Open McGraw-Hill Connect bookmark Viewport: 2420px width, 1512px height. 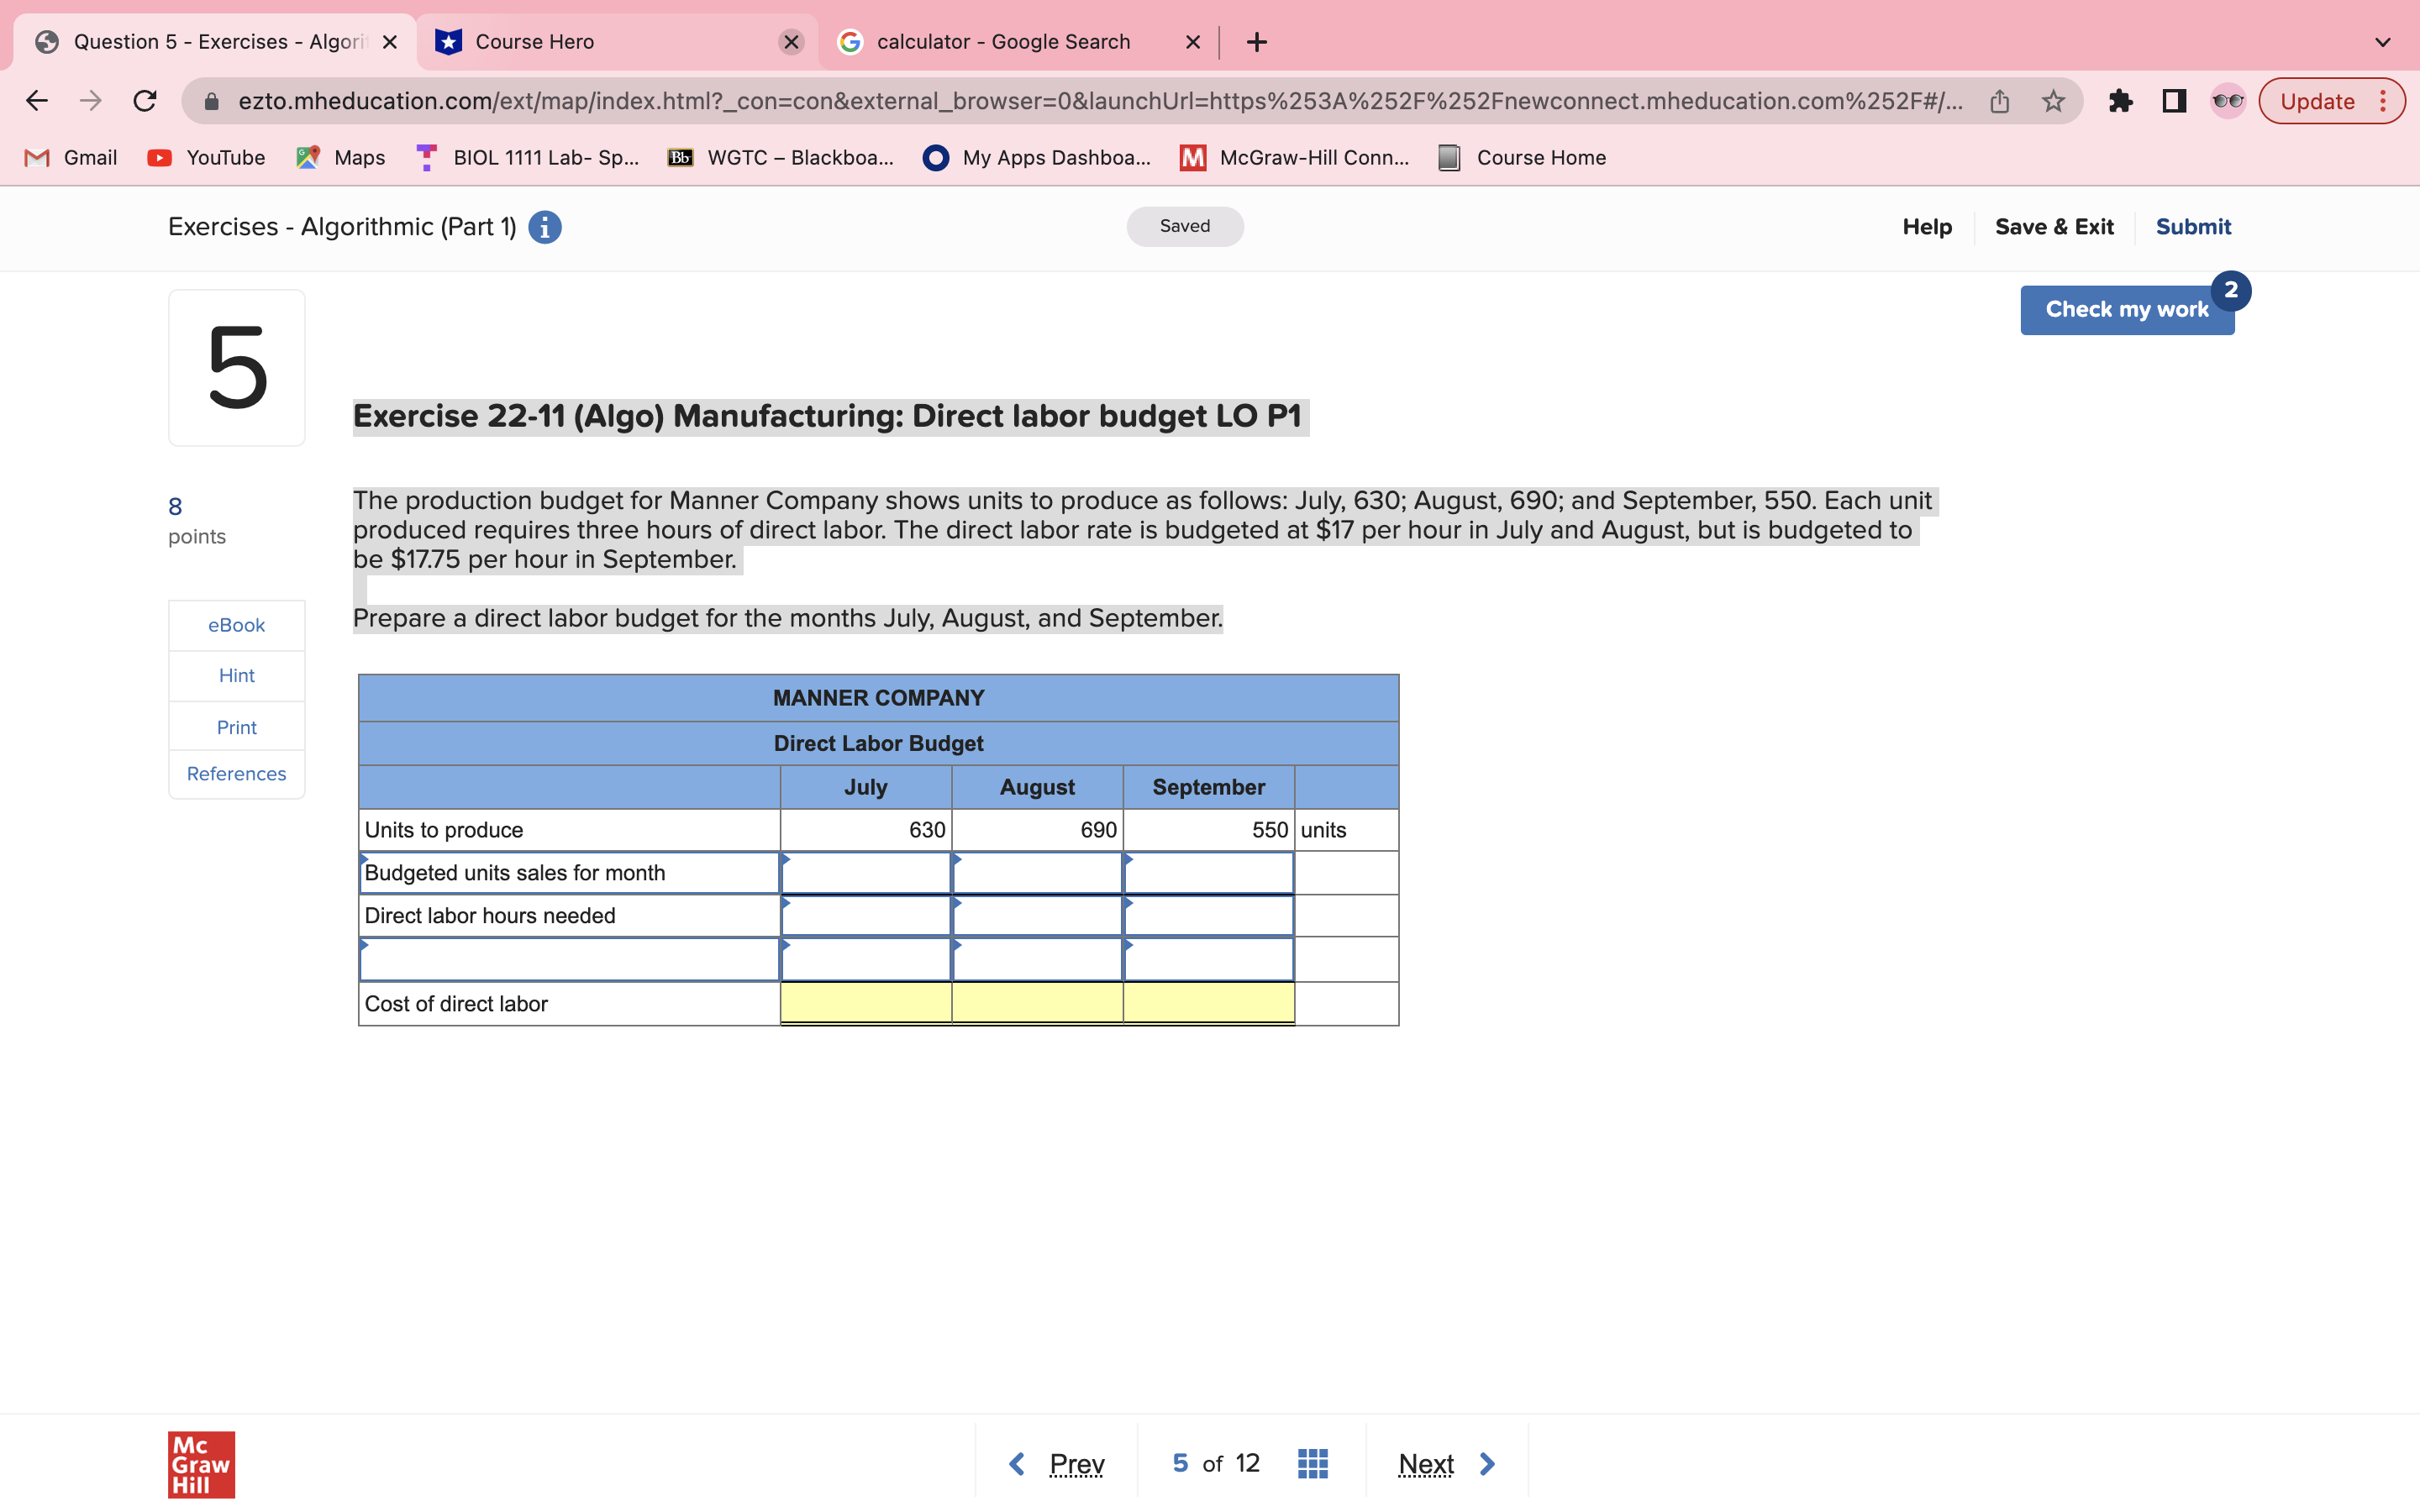[x=1295, y=157]
